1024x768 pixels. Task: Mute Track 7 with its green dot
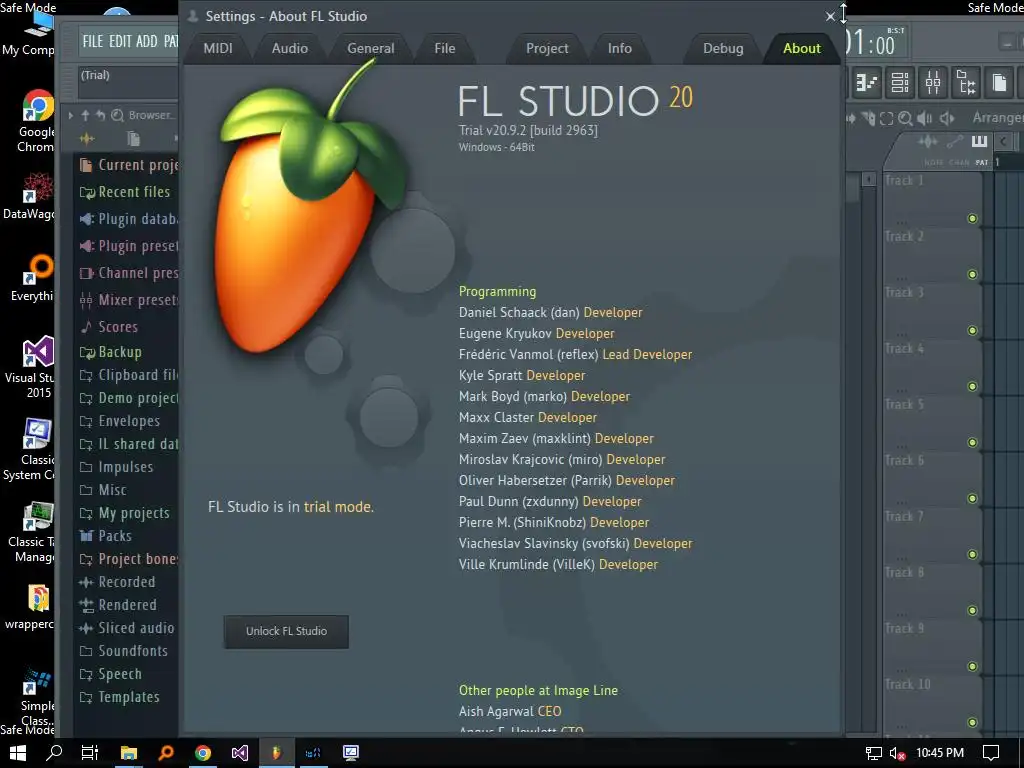[x=972, y=554]
